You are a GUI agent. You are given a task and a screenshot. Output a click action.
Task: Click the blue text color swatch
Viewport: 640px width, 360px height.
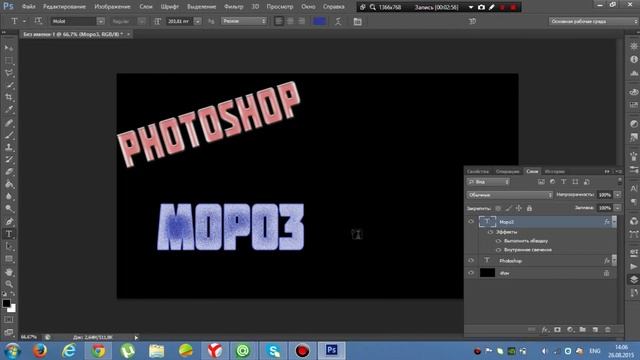click(x=319, y=21)
